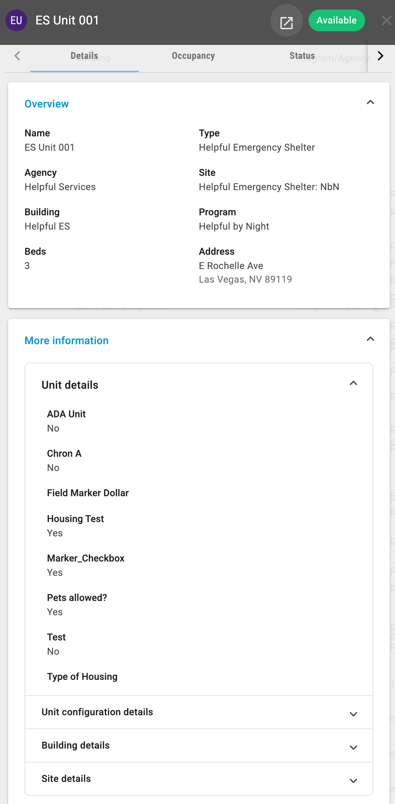This screenshot has height=804, width=395.
Task: Go to previous tabs with left arrow
Action: [x=17, y=56]
